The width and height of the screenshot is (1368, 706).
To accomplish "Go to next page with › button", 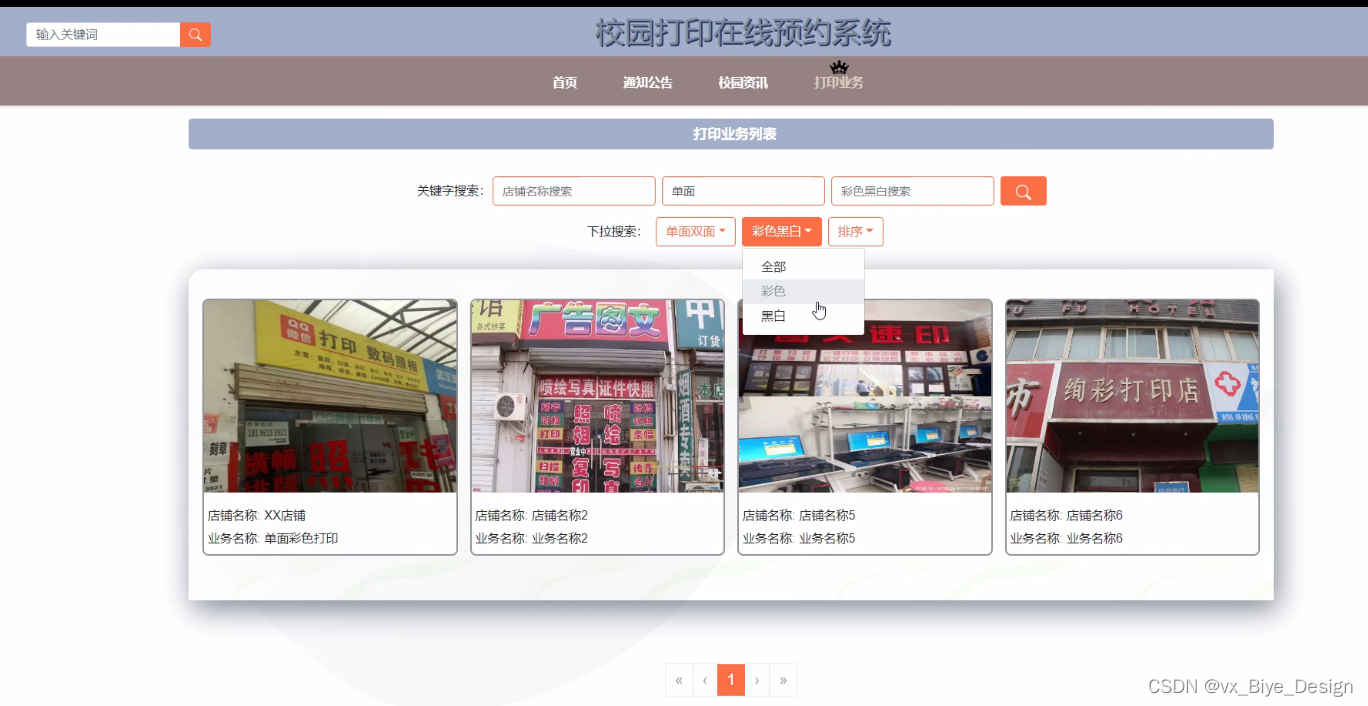I will coord(757,680).
